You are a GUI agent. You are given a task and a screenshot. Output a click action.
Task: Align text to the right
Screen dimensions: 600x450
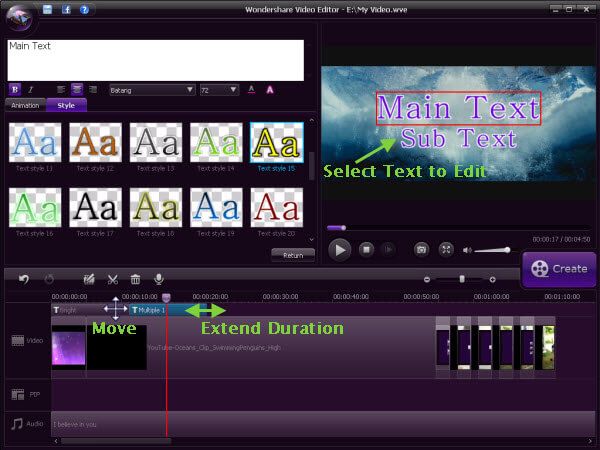click(x=93, y=90)
